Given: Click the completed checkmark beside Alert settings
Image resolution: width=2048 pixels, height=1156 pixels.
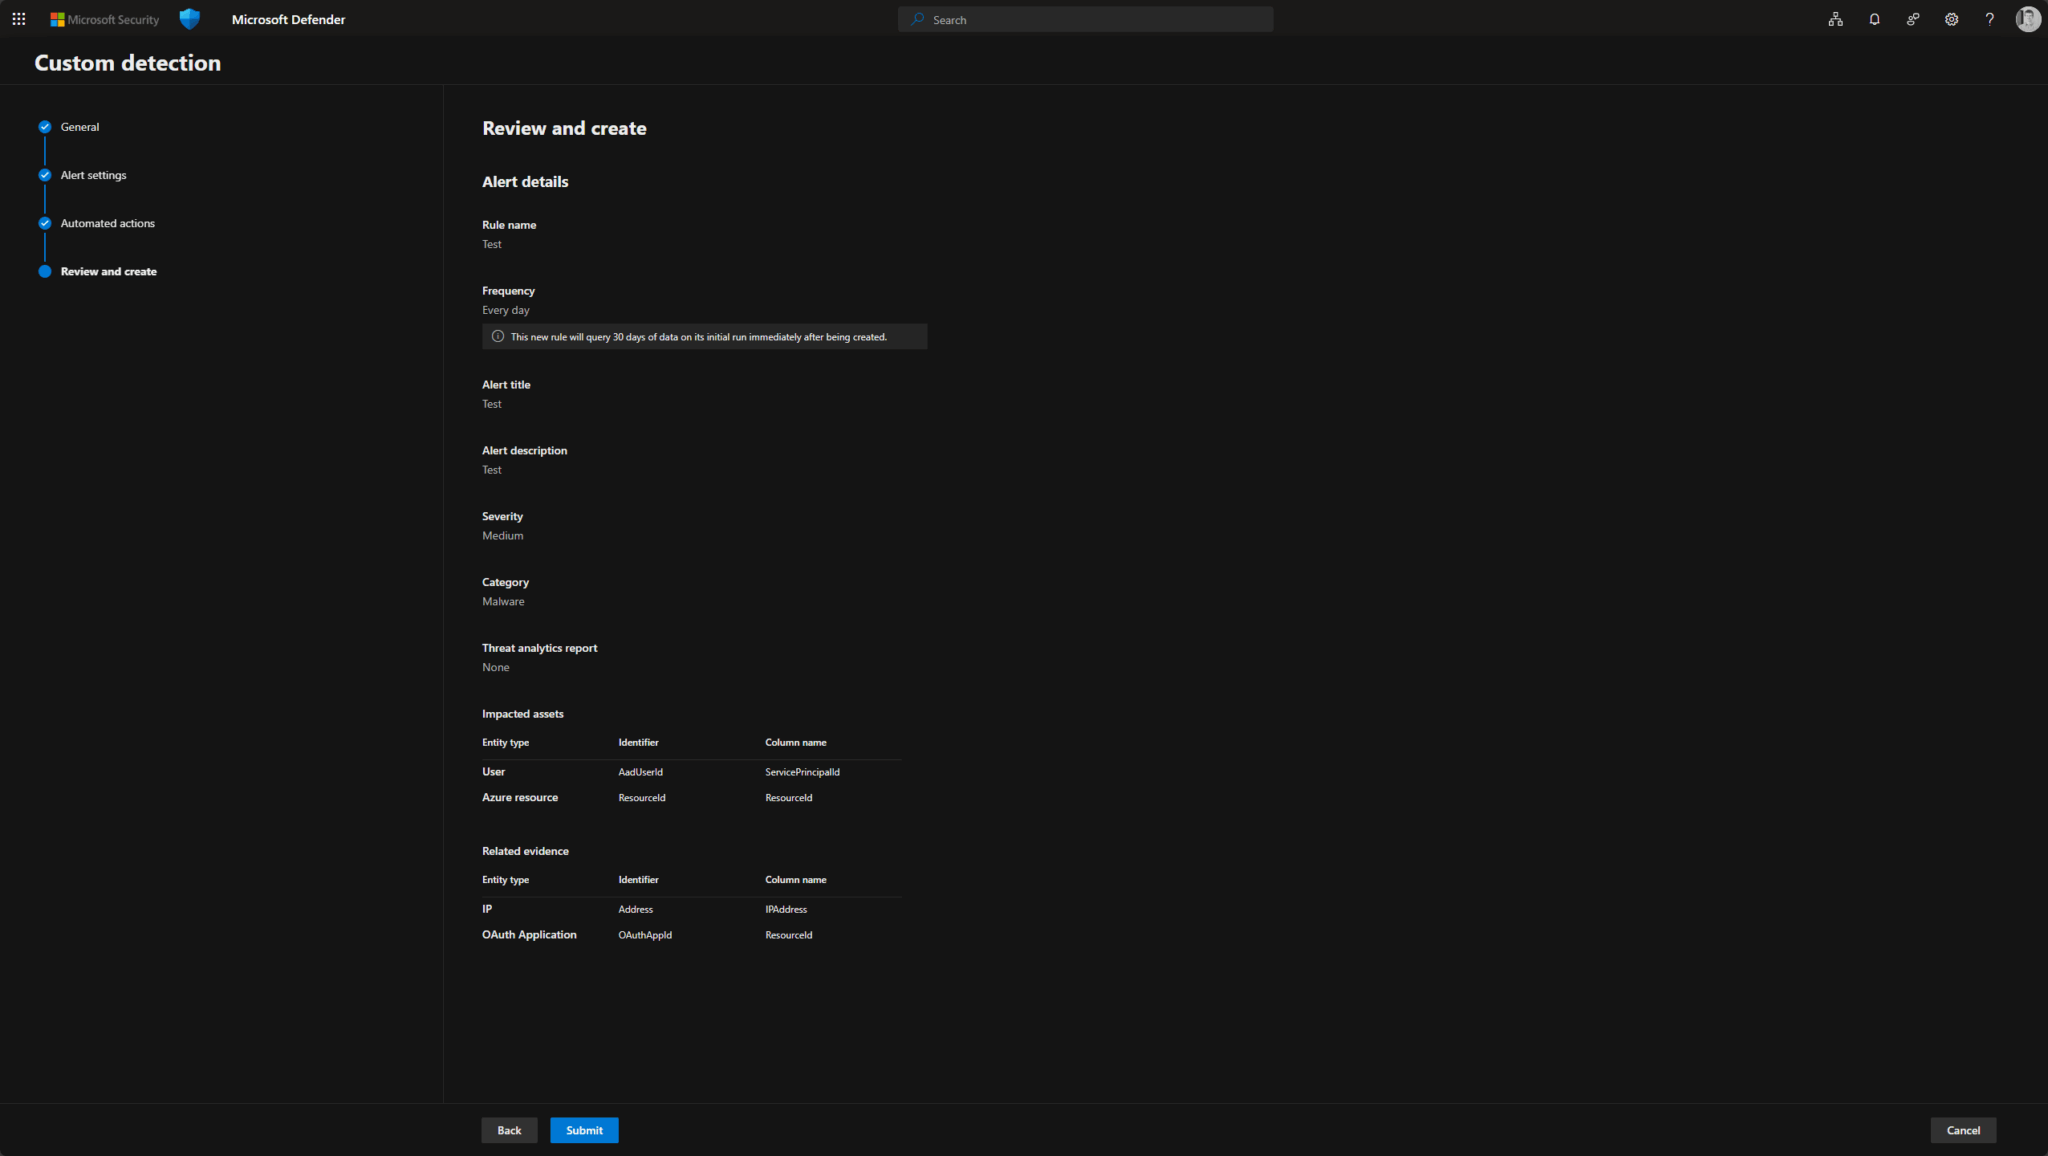Looking at the screenshot, I should pos(45,174).
